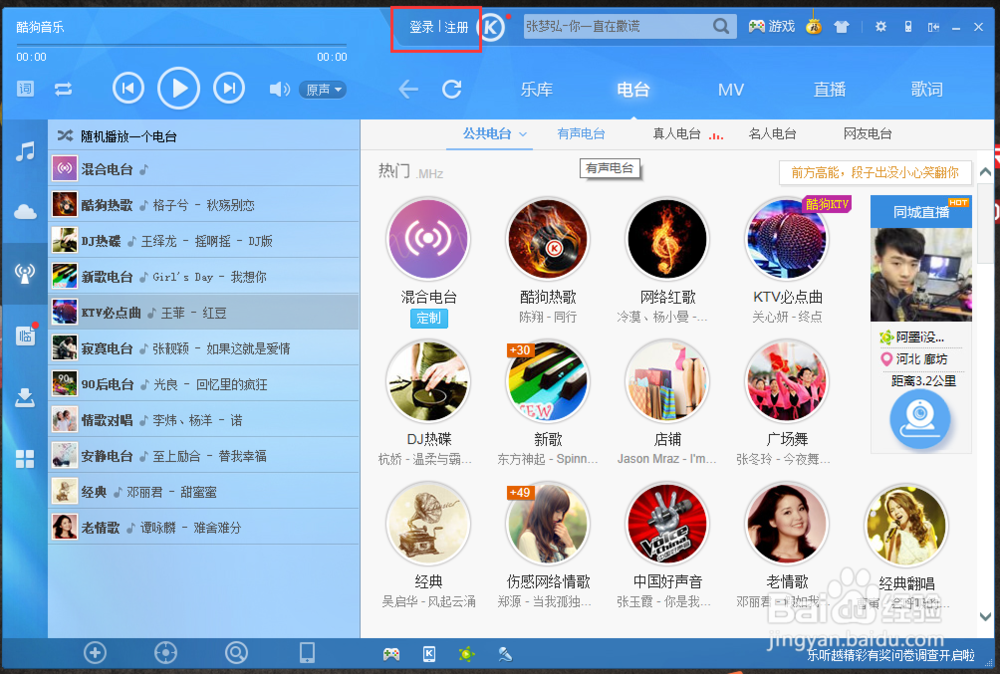
Task: Click the bottom bar search list icon
Action: click(236, 652)
